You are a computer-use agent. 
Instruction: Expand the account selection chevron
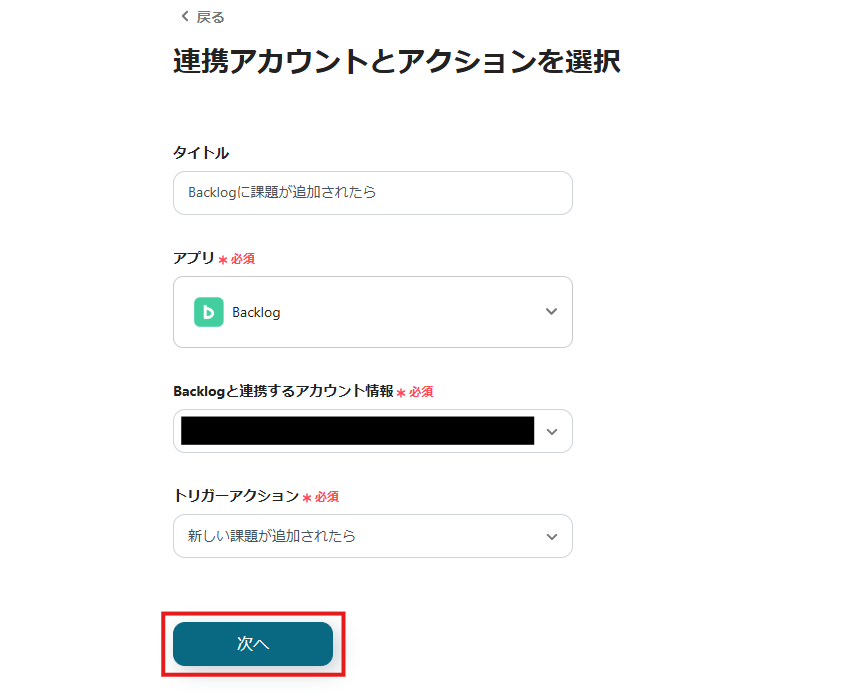pyautogui.click(x=551, y=431)
